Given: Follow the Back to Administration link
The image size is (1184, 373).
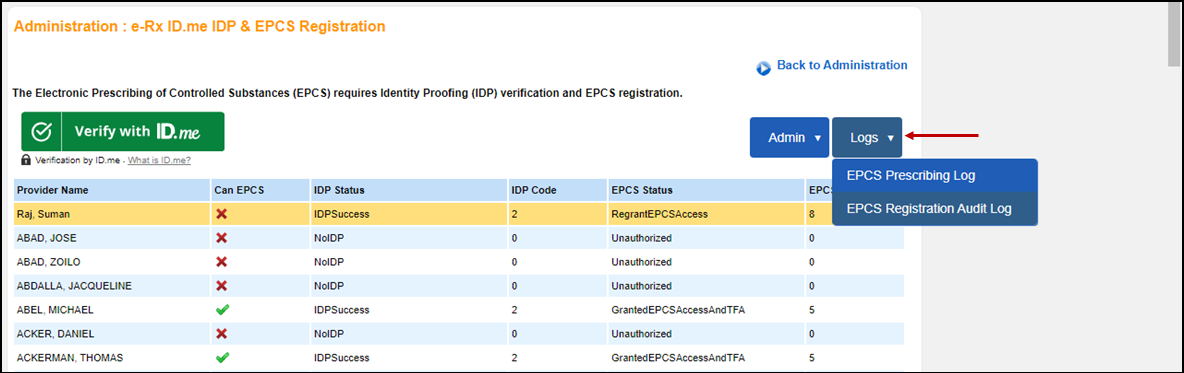Looking at the screenshot, I should click(x=842, y=66).
